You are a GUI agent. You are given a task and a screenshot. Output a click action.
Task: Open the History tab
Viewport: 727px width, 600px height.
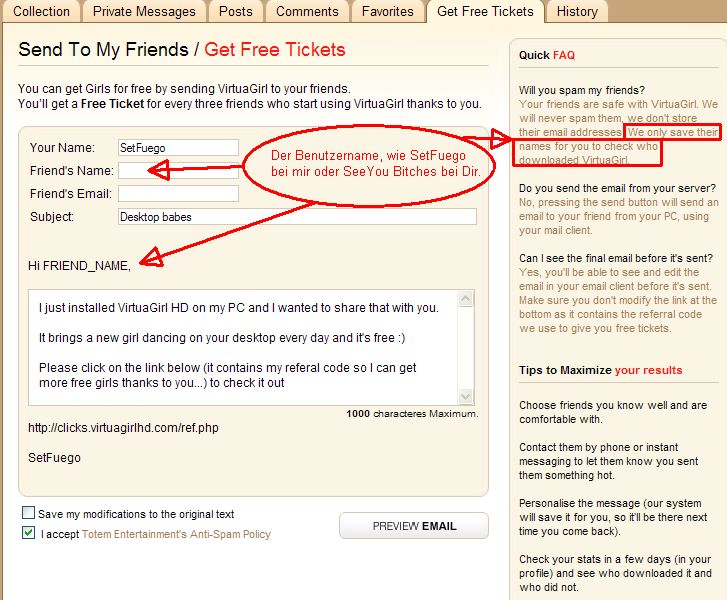(x=577, y=11)
